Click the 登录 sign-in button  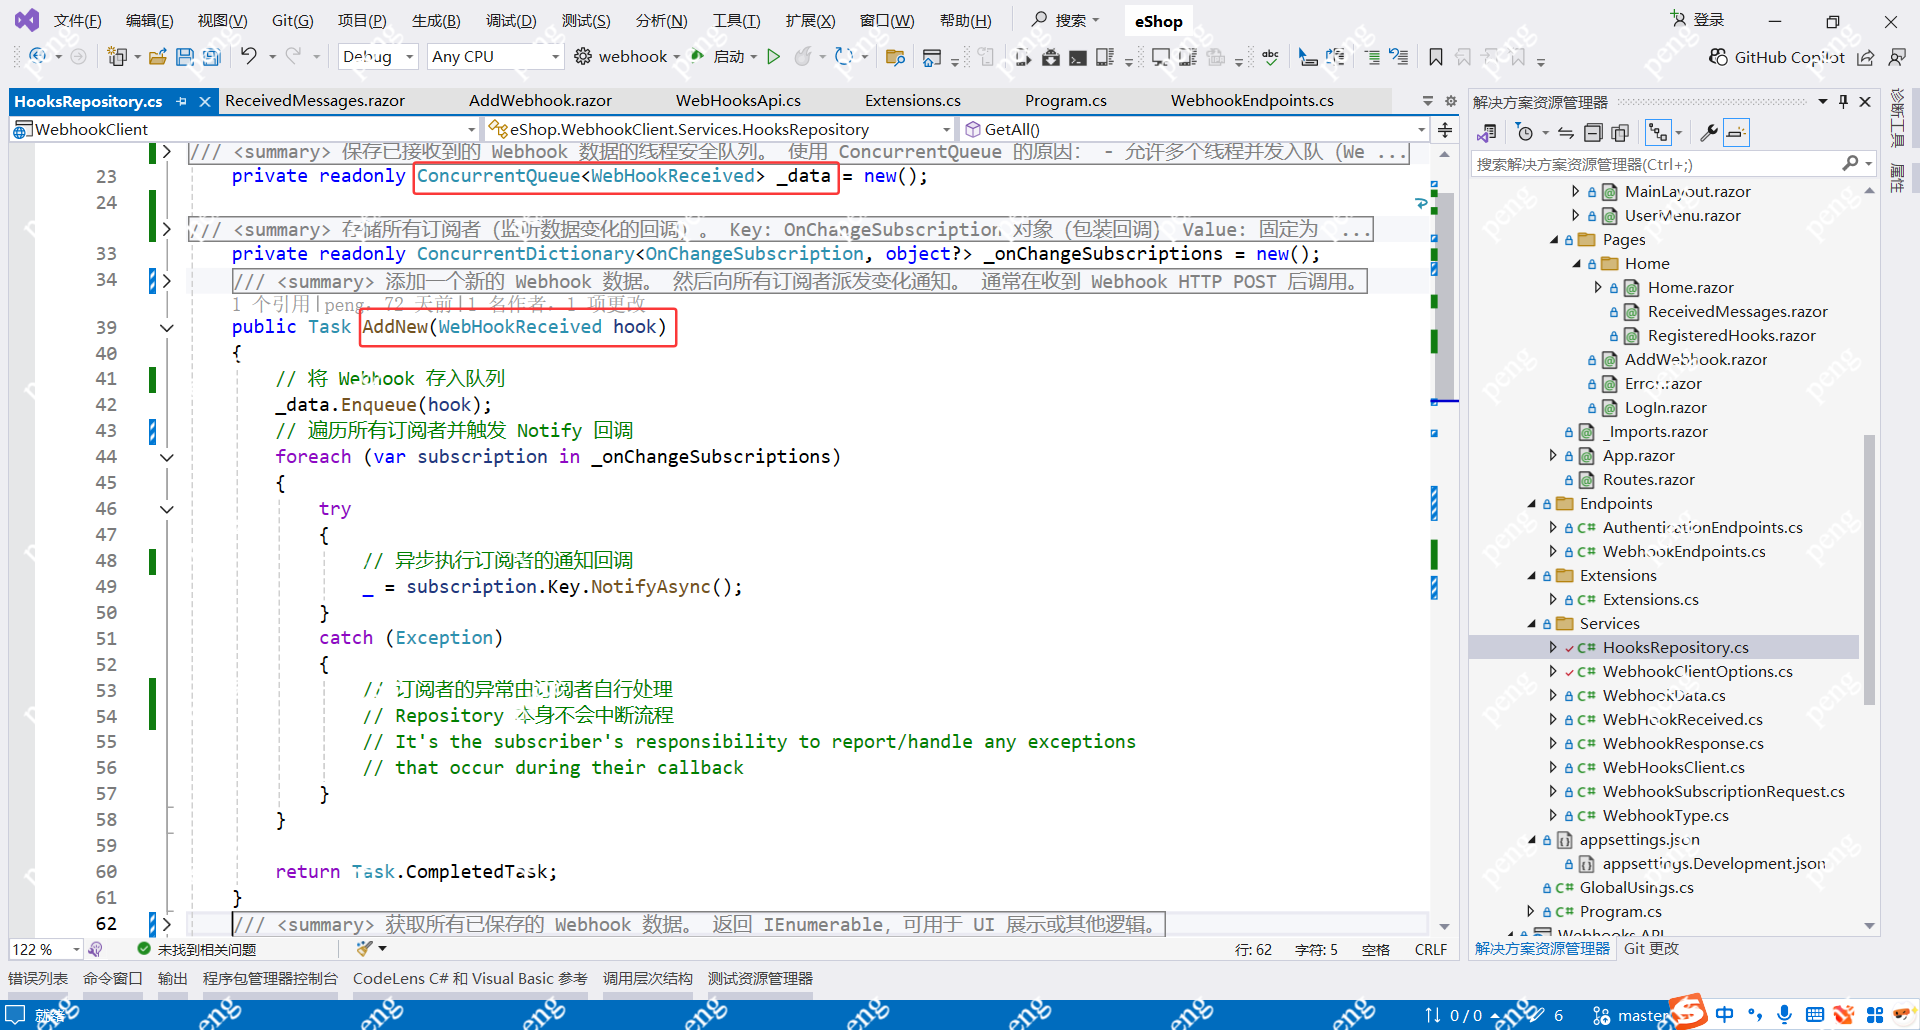(x=1697, y=20)
